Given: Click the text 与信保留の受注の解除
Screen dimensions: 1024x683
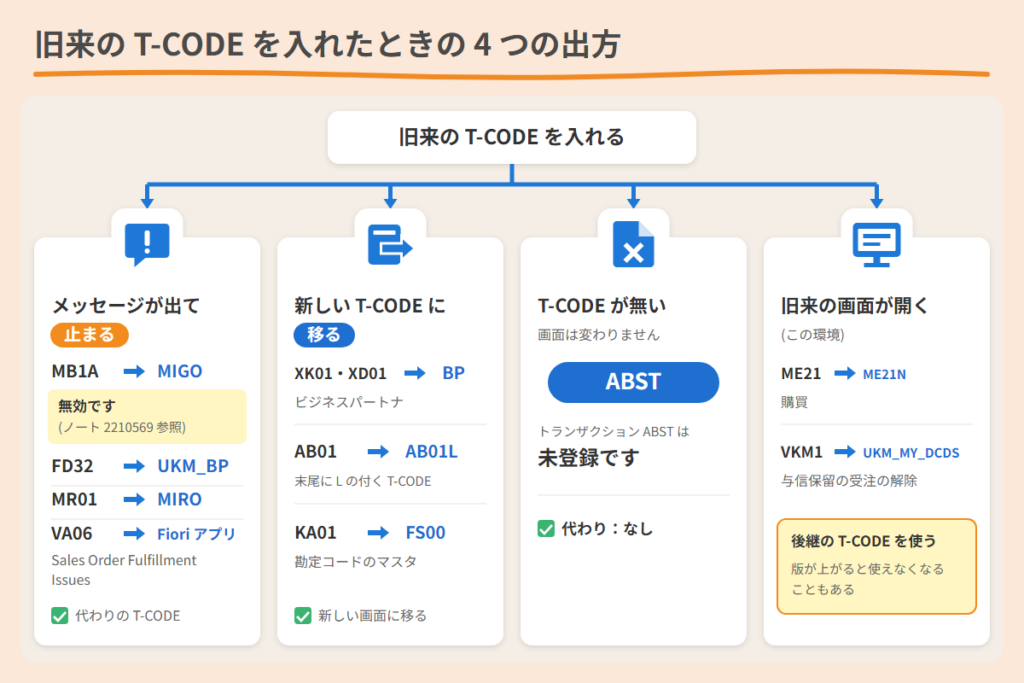Looking at the screenshot, I should 849,481.
